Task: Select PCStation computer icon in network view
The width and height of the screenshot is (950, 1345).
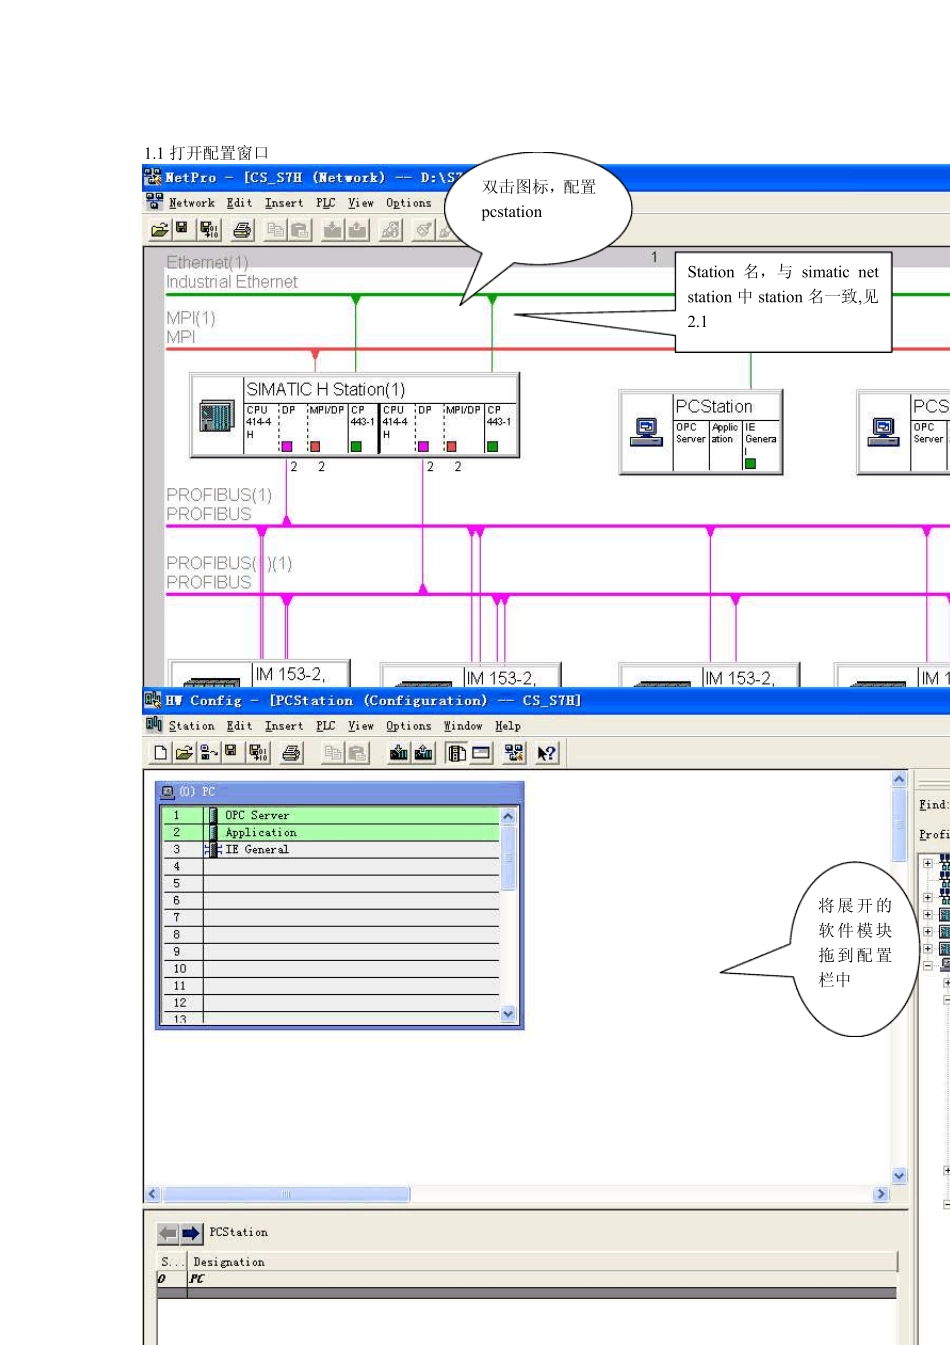Action: point(647,432)
